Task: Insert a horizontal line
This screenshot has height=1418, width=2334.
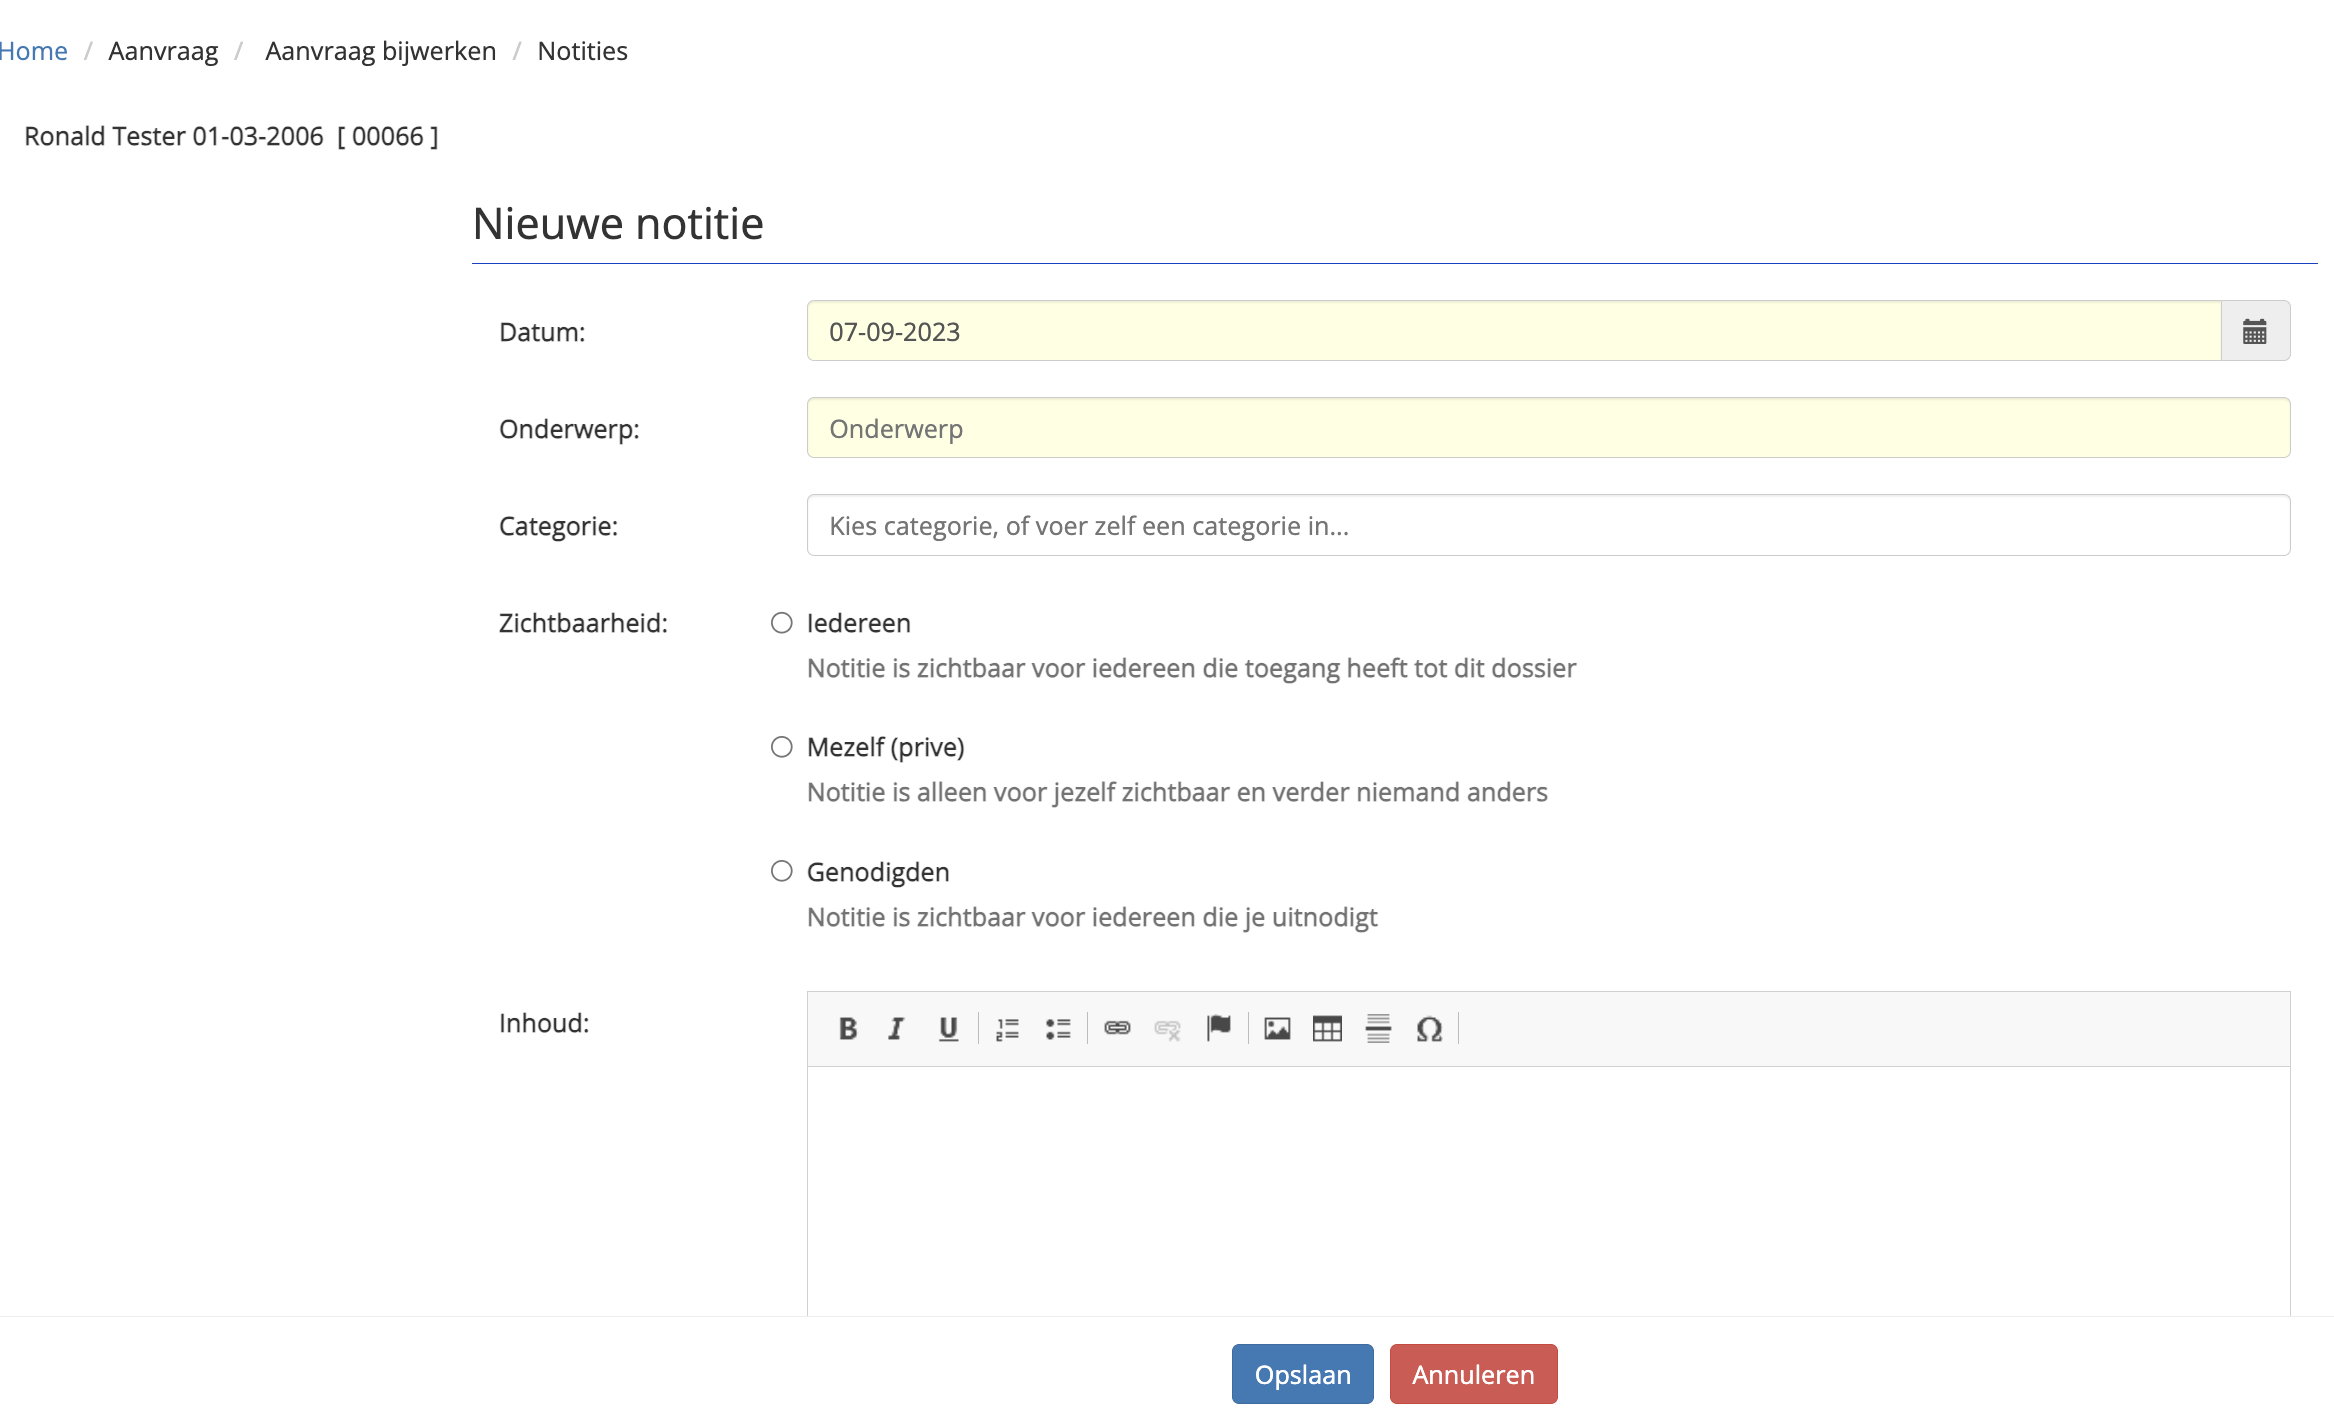Action: (x=1378, y=1028)
